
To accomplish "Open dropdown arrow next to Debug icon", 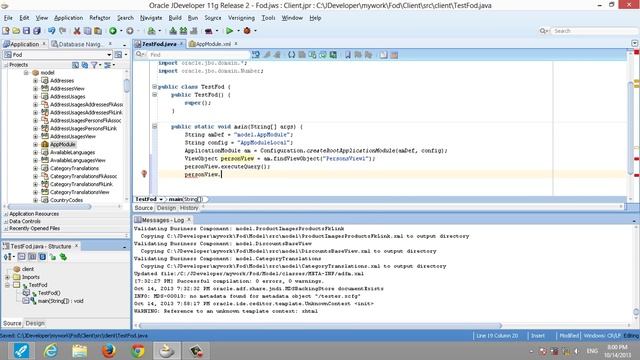I will point(256,31).
